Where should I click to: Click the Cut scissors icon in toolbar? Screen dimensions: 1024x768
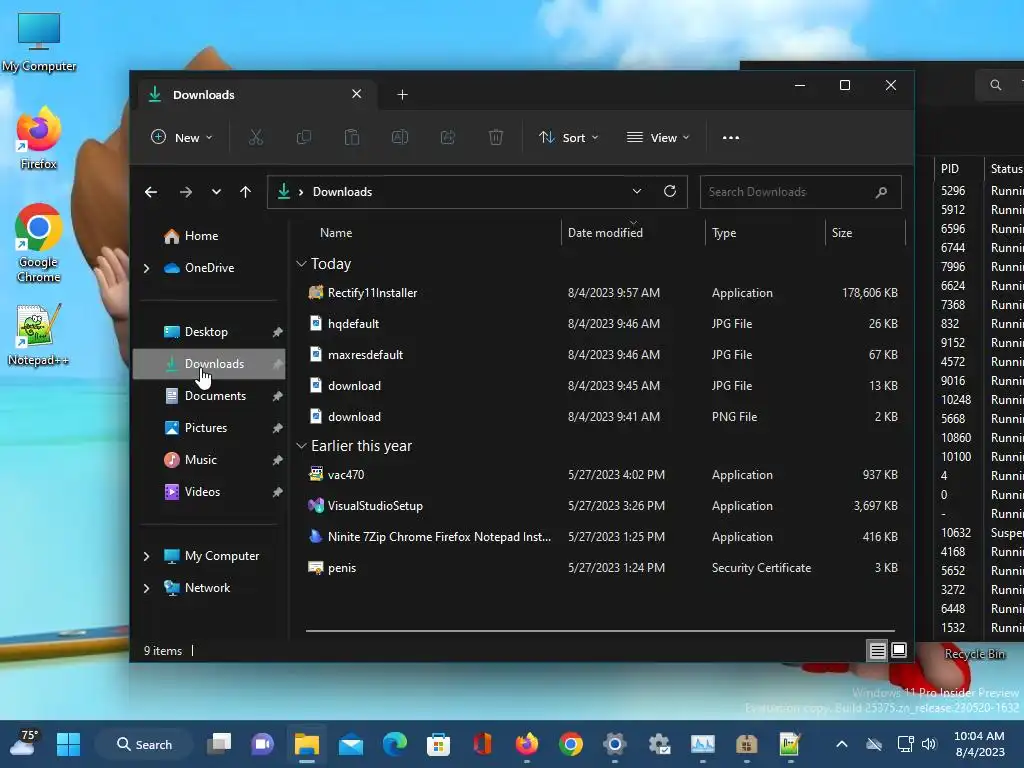coord(255,137)
